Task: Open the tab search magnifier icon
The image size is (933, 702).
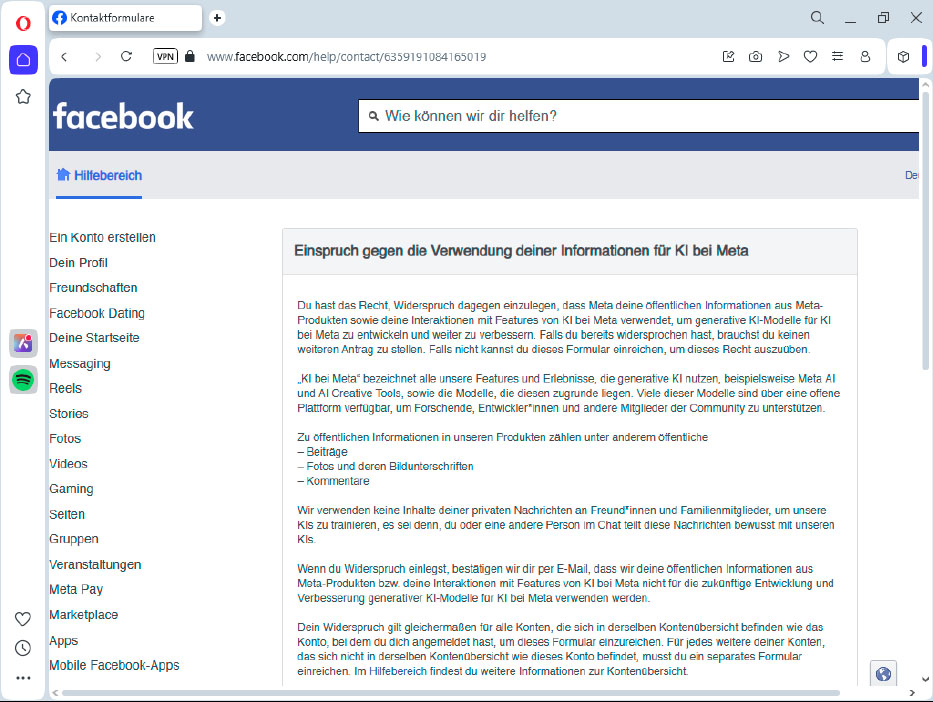Action: pos(818,18)
